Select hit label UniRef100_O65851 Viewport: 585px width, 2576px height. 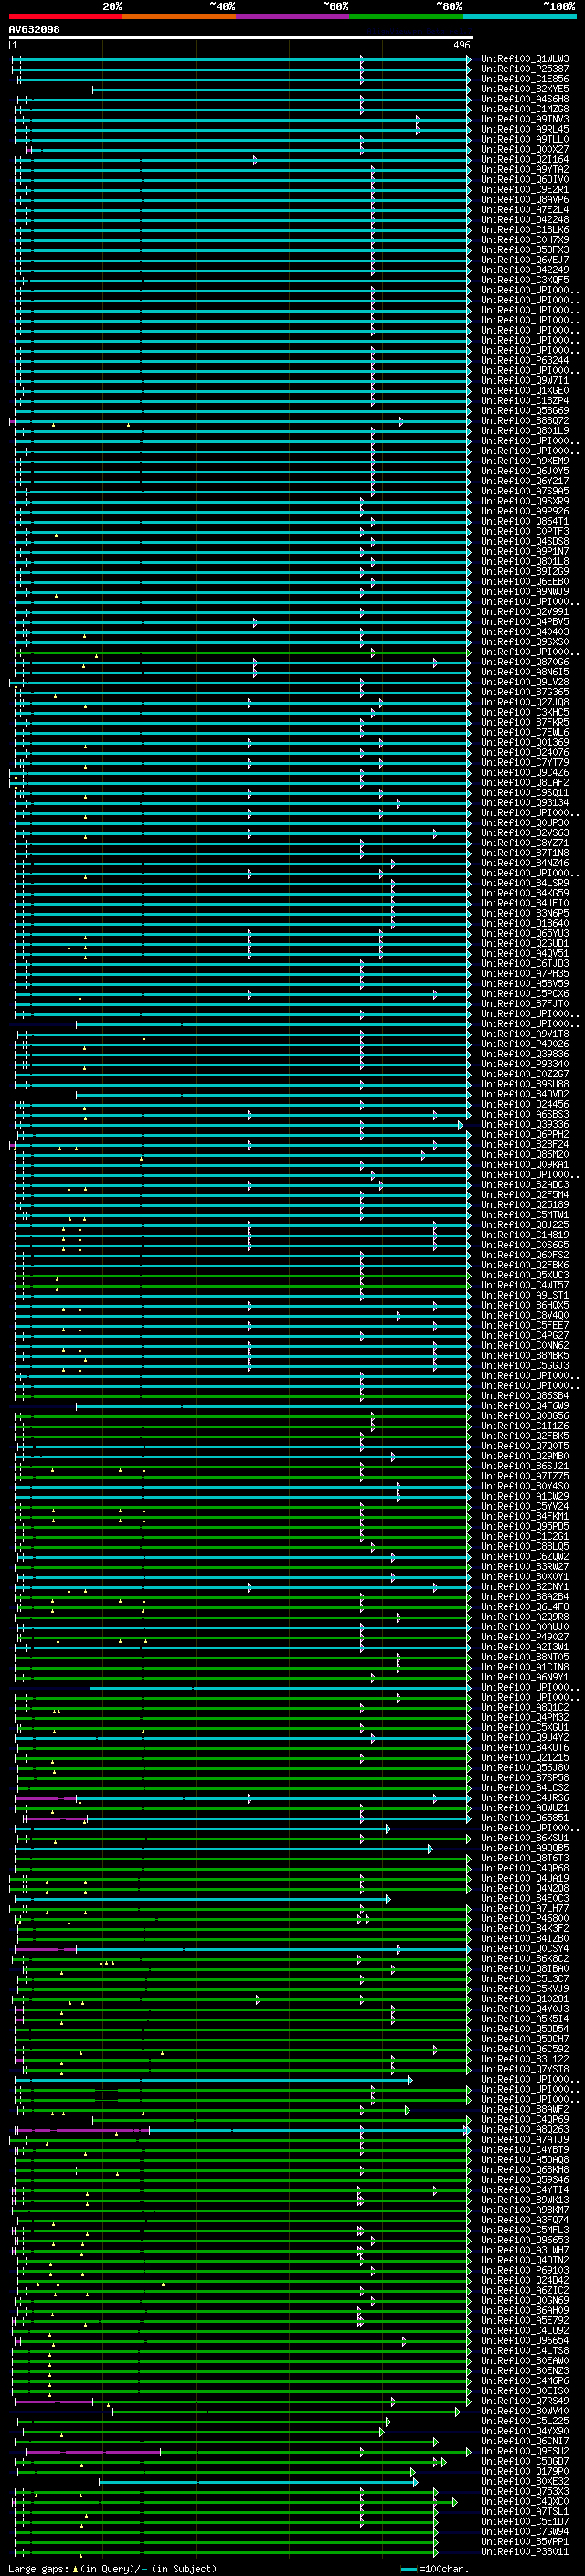point(525,1817)
